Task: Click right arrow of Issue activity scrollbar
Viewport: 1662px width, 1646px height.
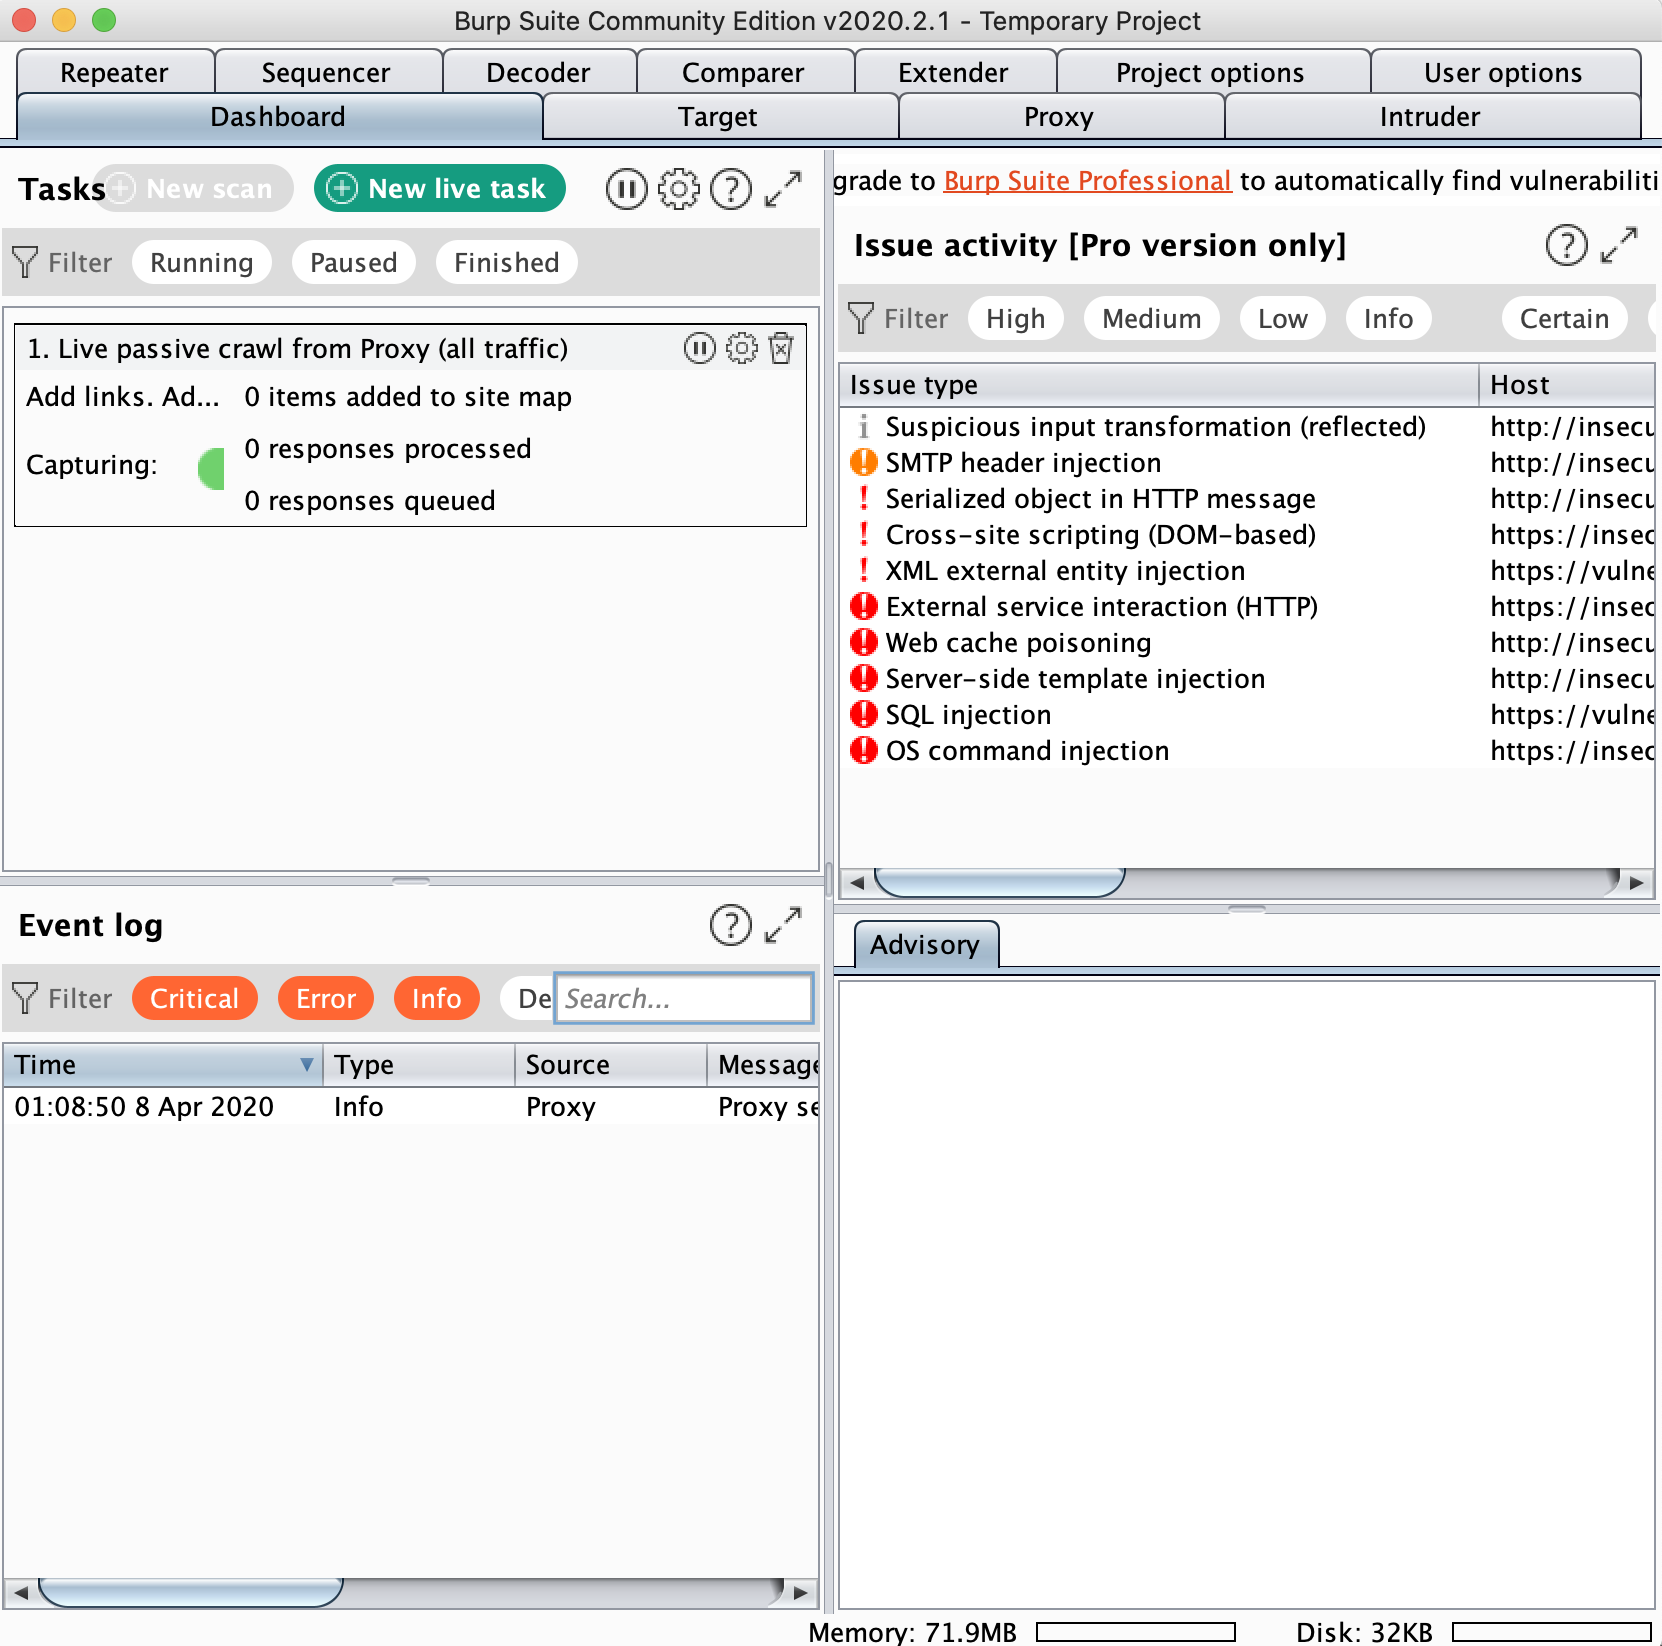Action: (x=1636, y=883)
